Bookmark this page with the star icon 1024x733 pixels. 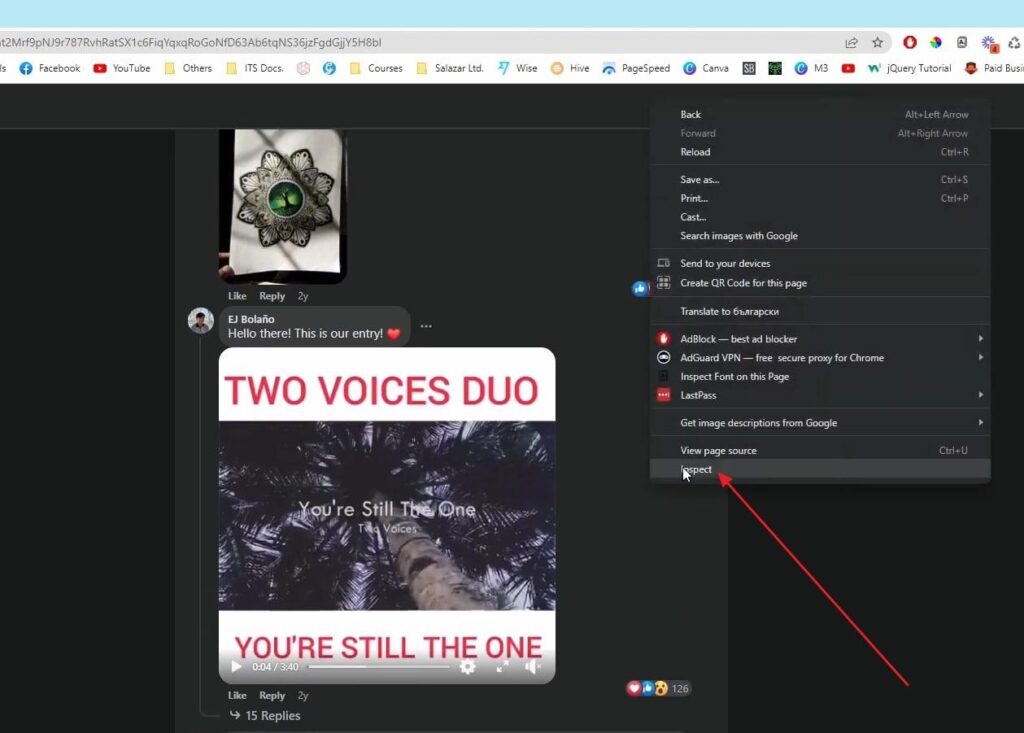coord(877,42)
